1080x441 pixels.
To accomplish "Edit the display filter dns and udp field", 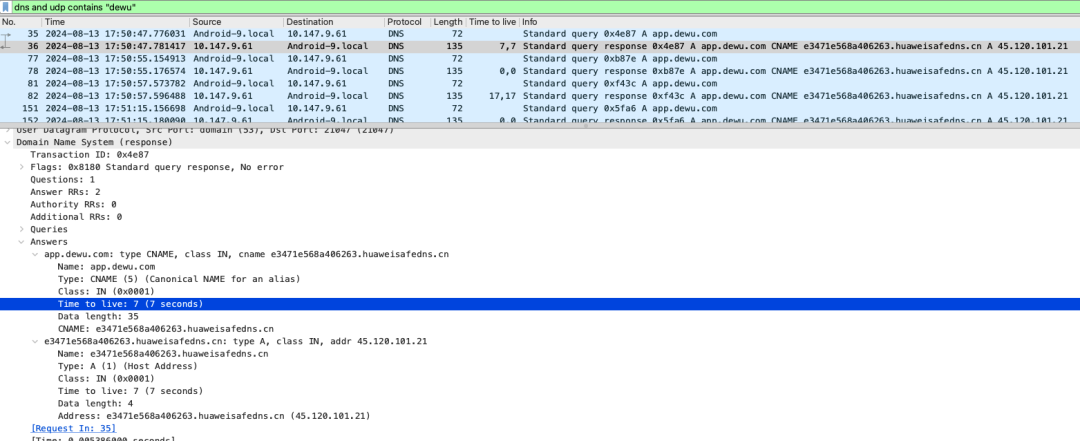I will (544, 7).
